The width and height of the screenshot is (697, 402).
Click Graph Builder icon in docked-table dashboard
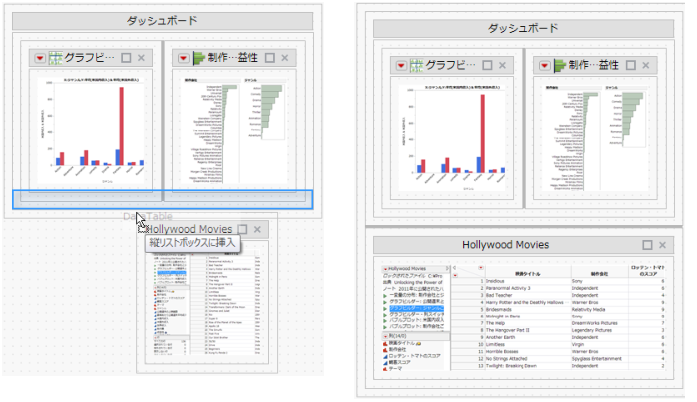[417, 66]
